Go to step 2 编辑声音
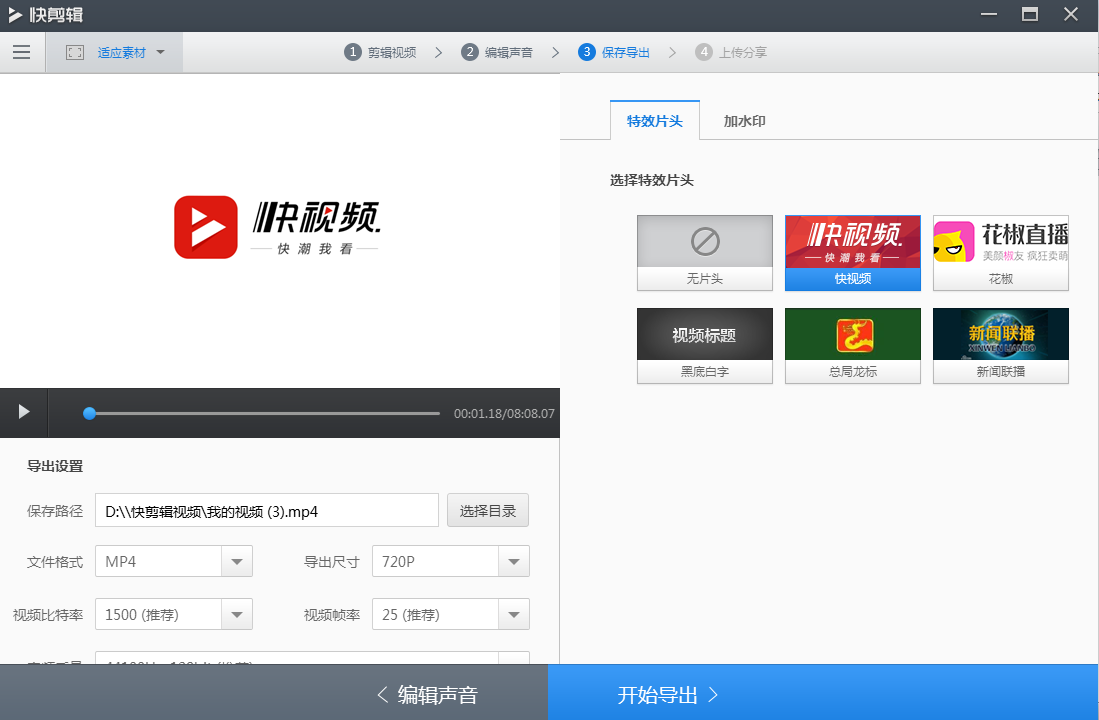The width and height of the screenshot is (1099, 720). click(x=497, y=53)
